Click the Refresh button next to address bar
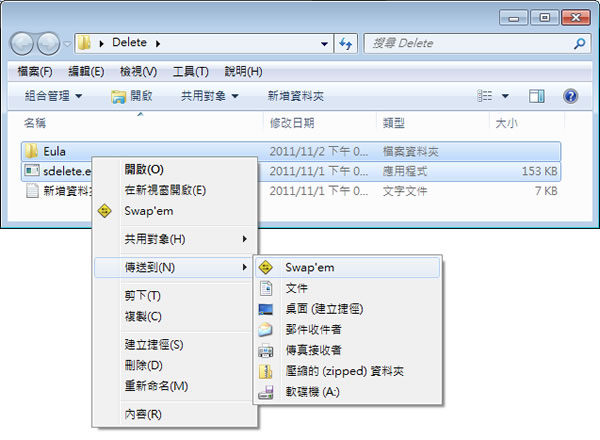Image resolution: width=600 pixels, height=440 pixels. [346, 44]
